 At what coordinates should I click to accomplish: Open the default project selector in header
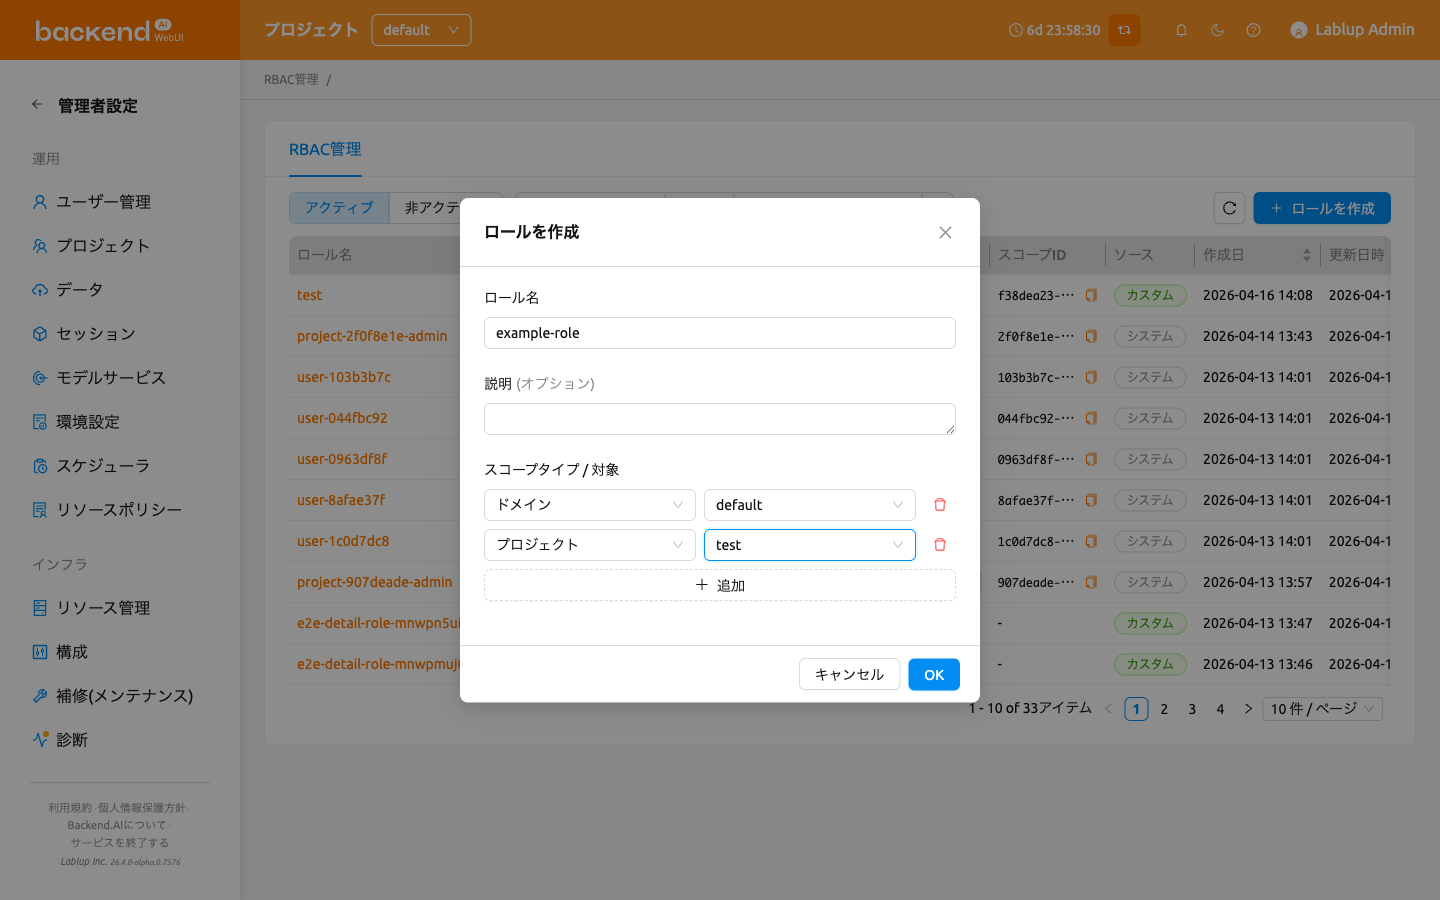(421, 30)
